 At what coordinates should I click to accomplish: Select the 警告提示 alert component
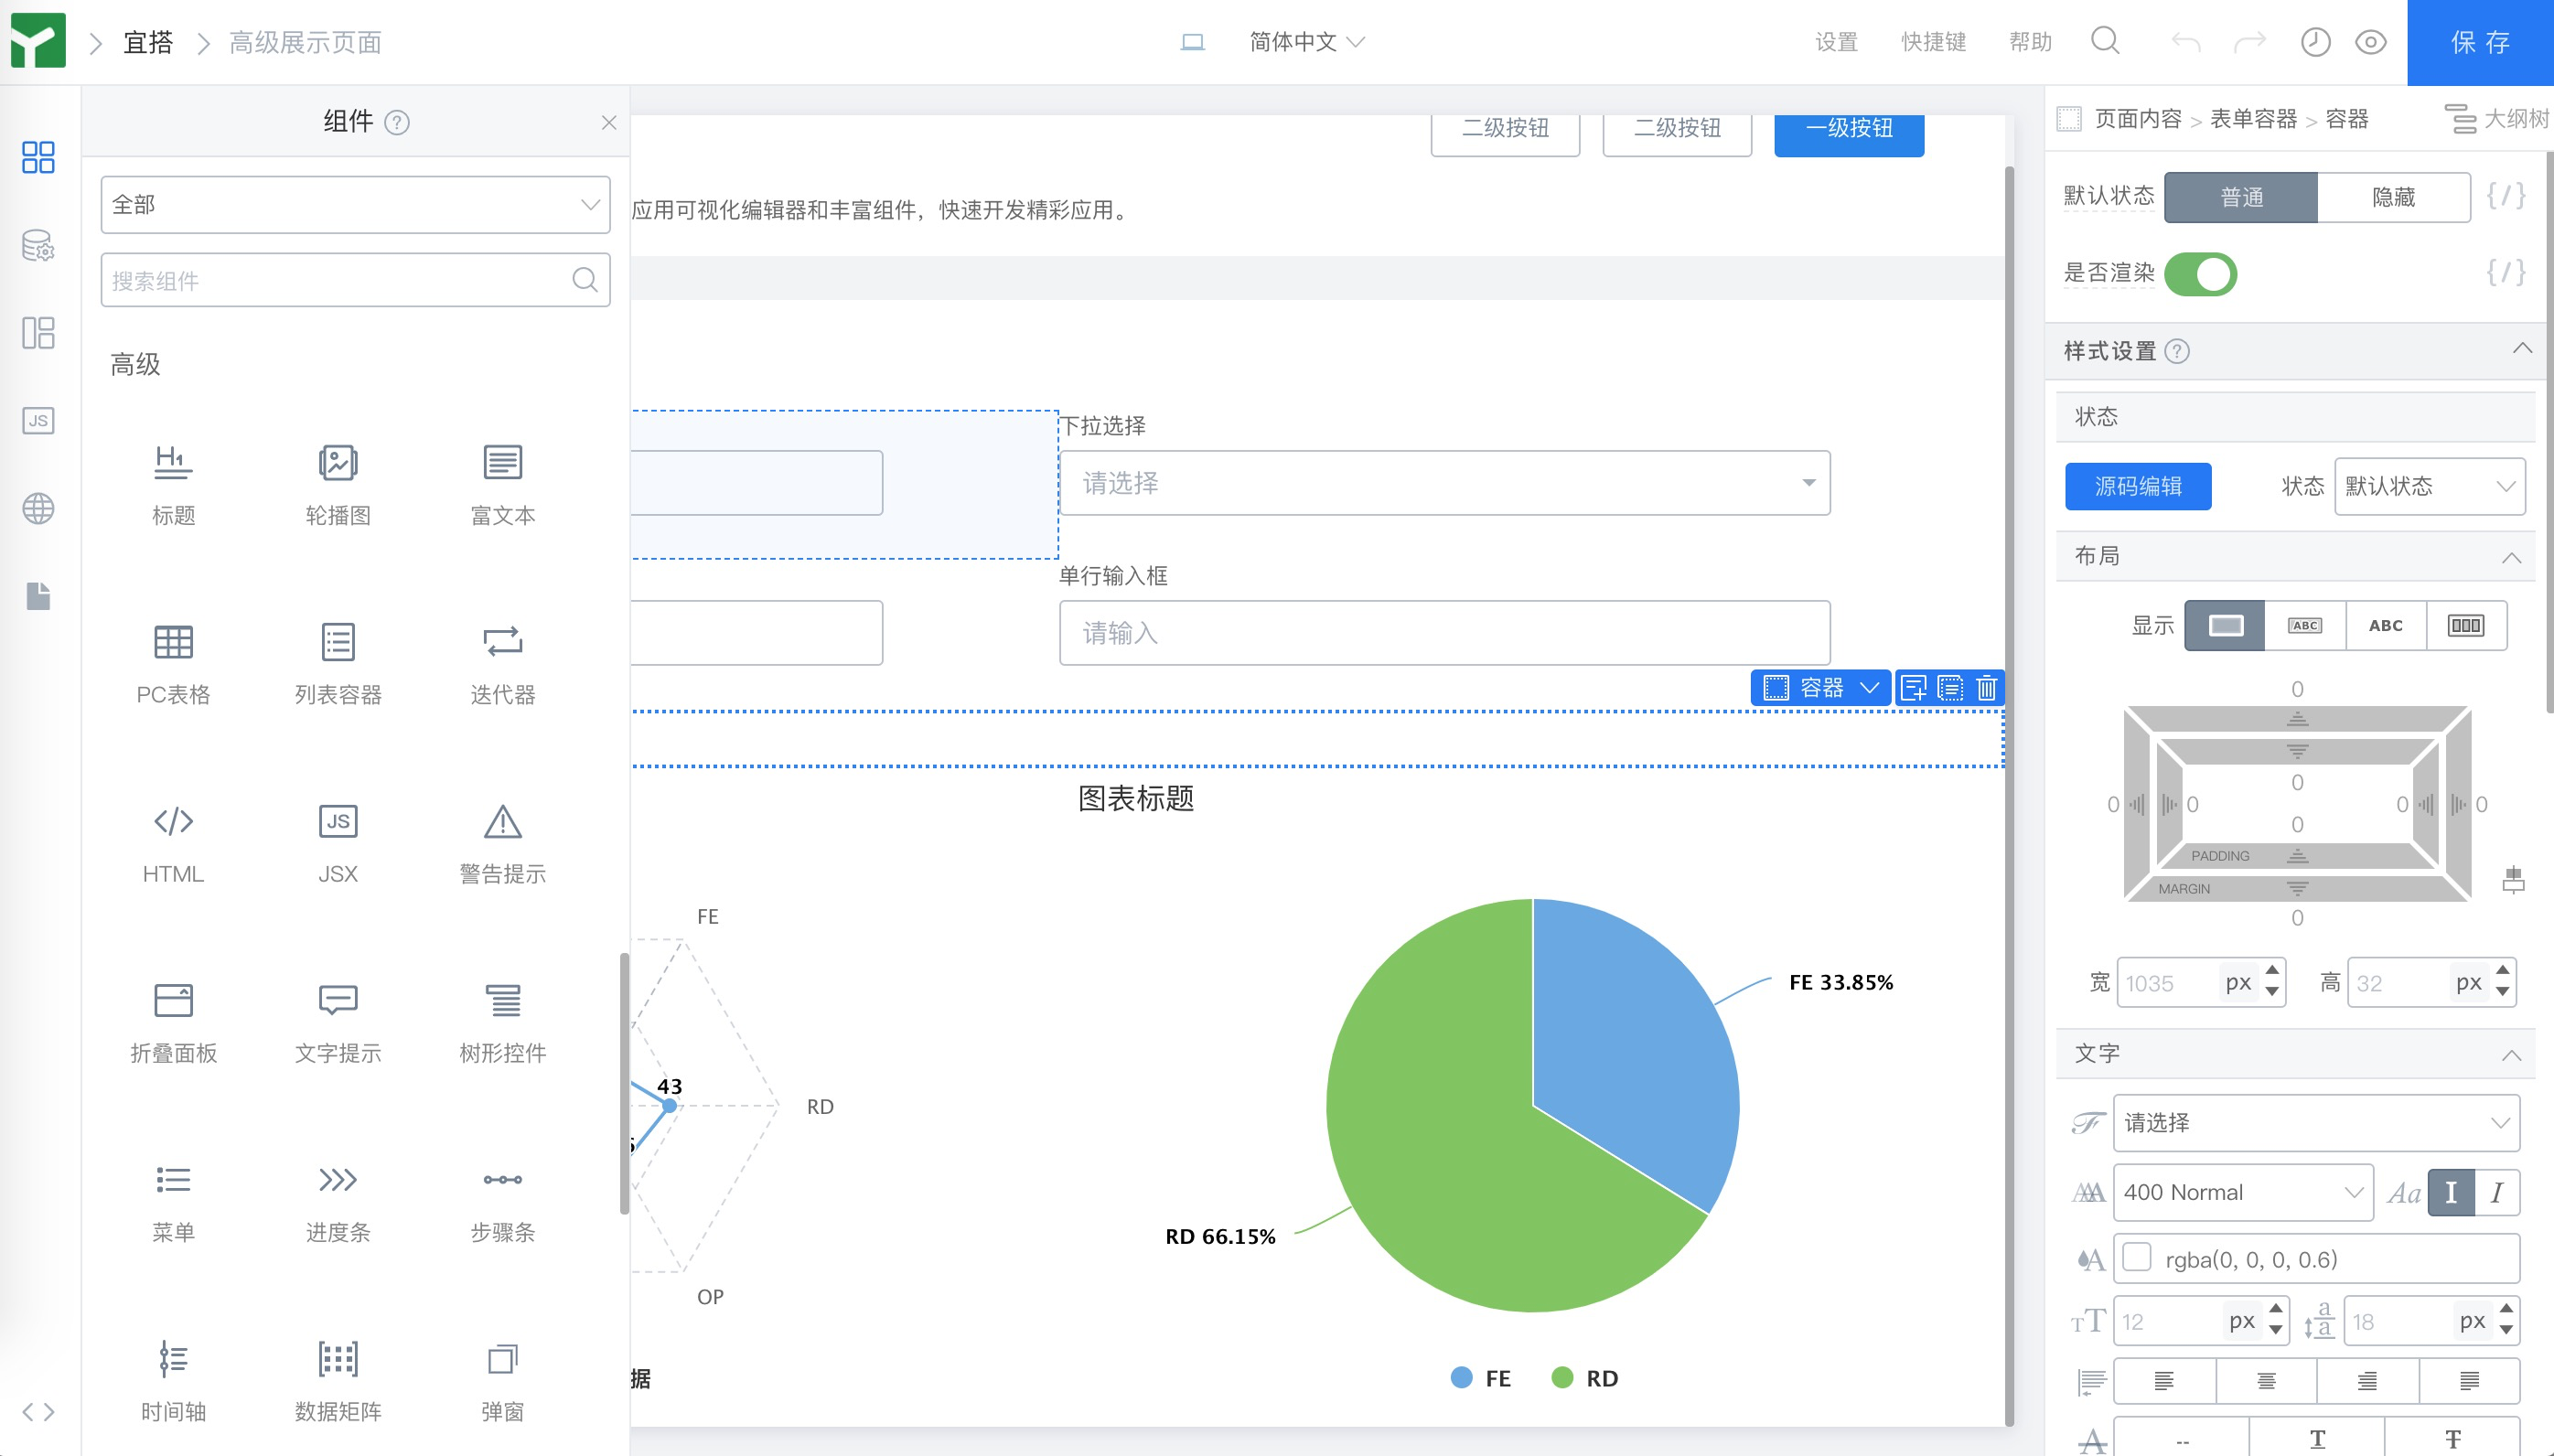(502, 821)
